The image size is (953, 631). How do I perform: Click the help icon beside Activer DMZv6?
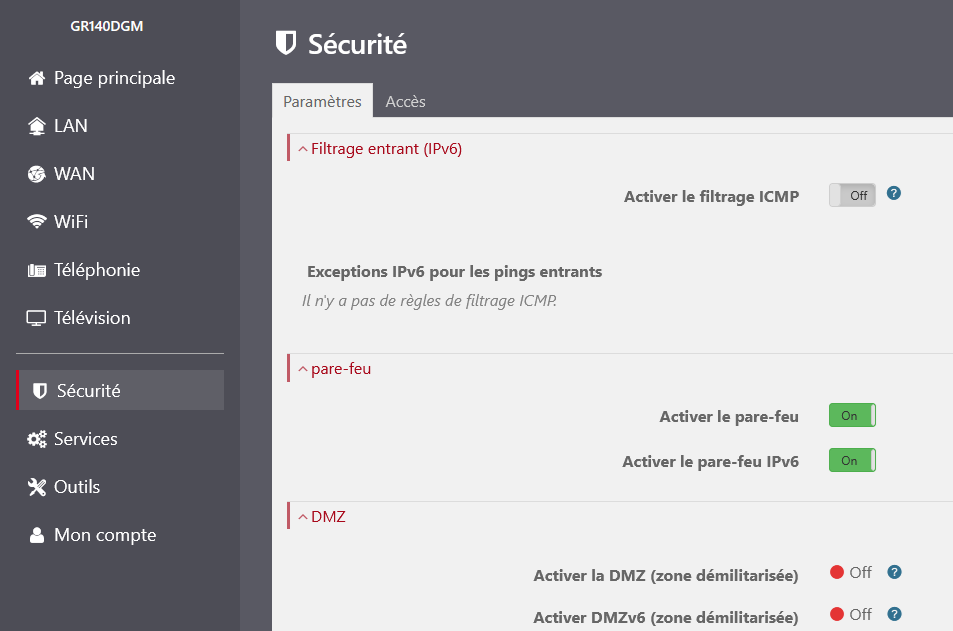[894, 614]
